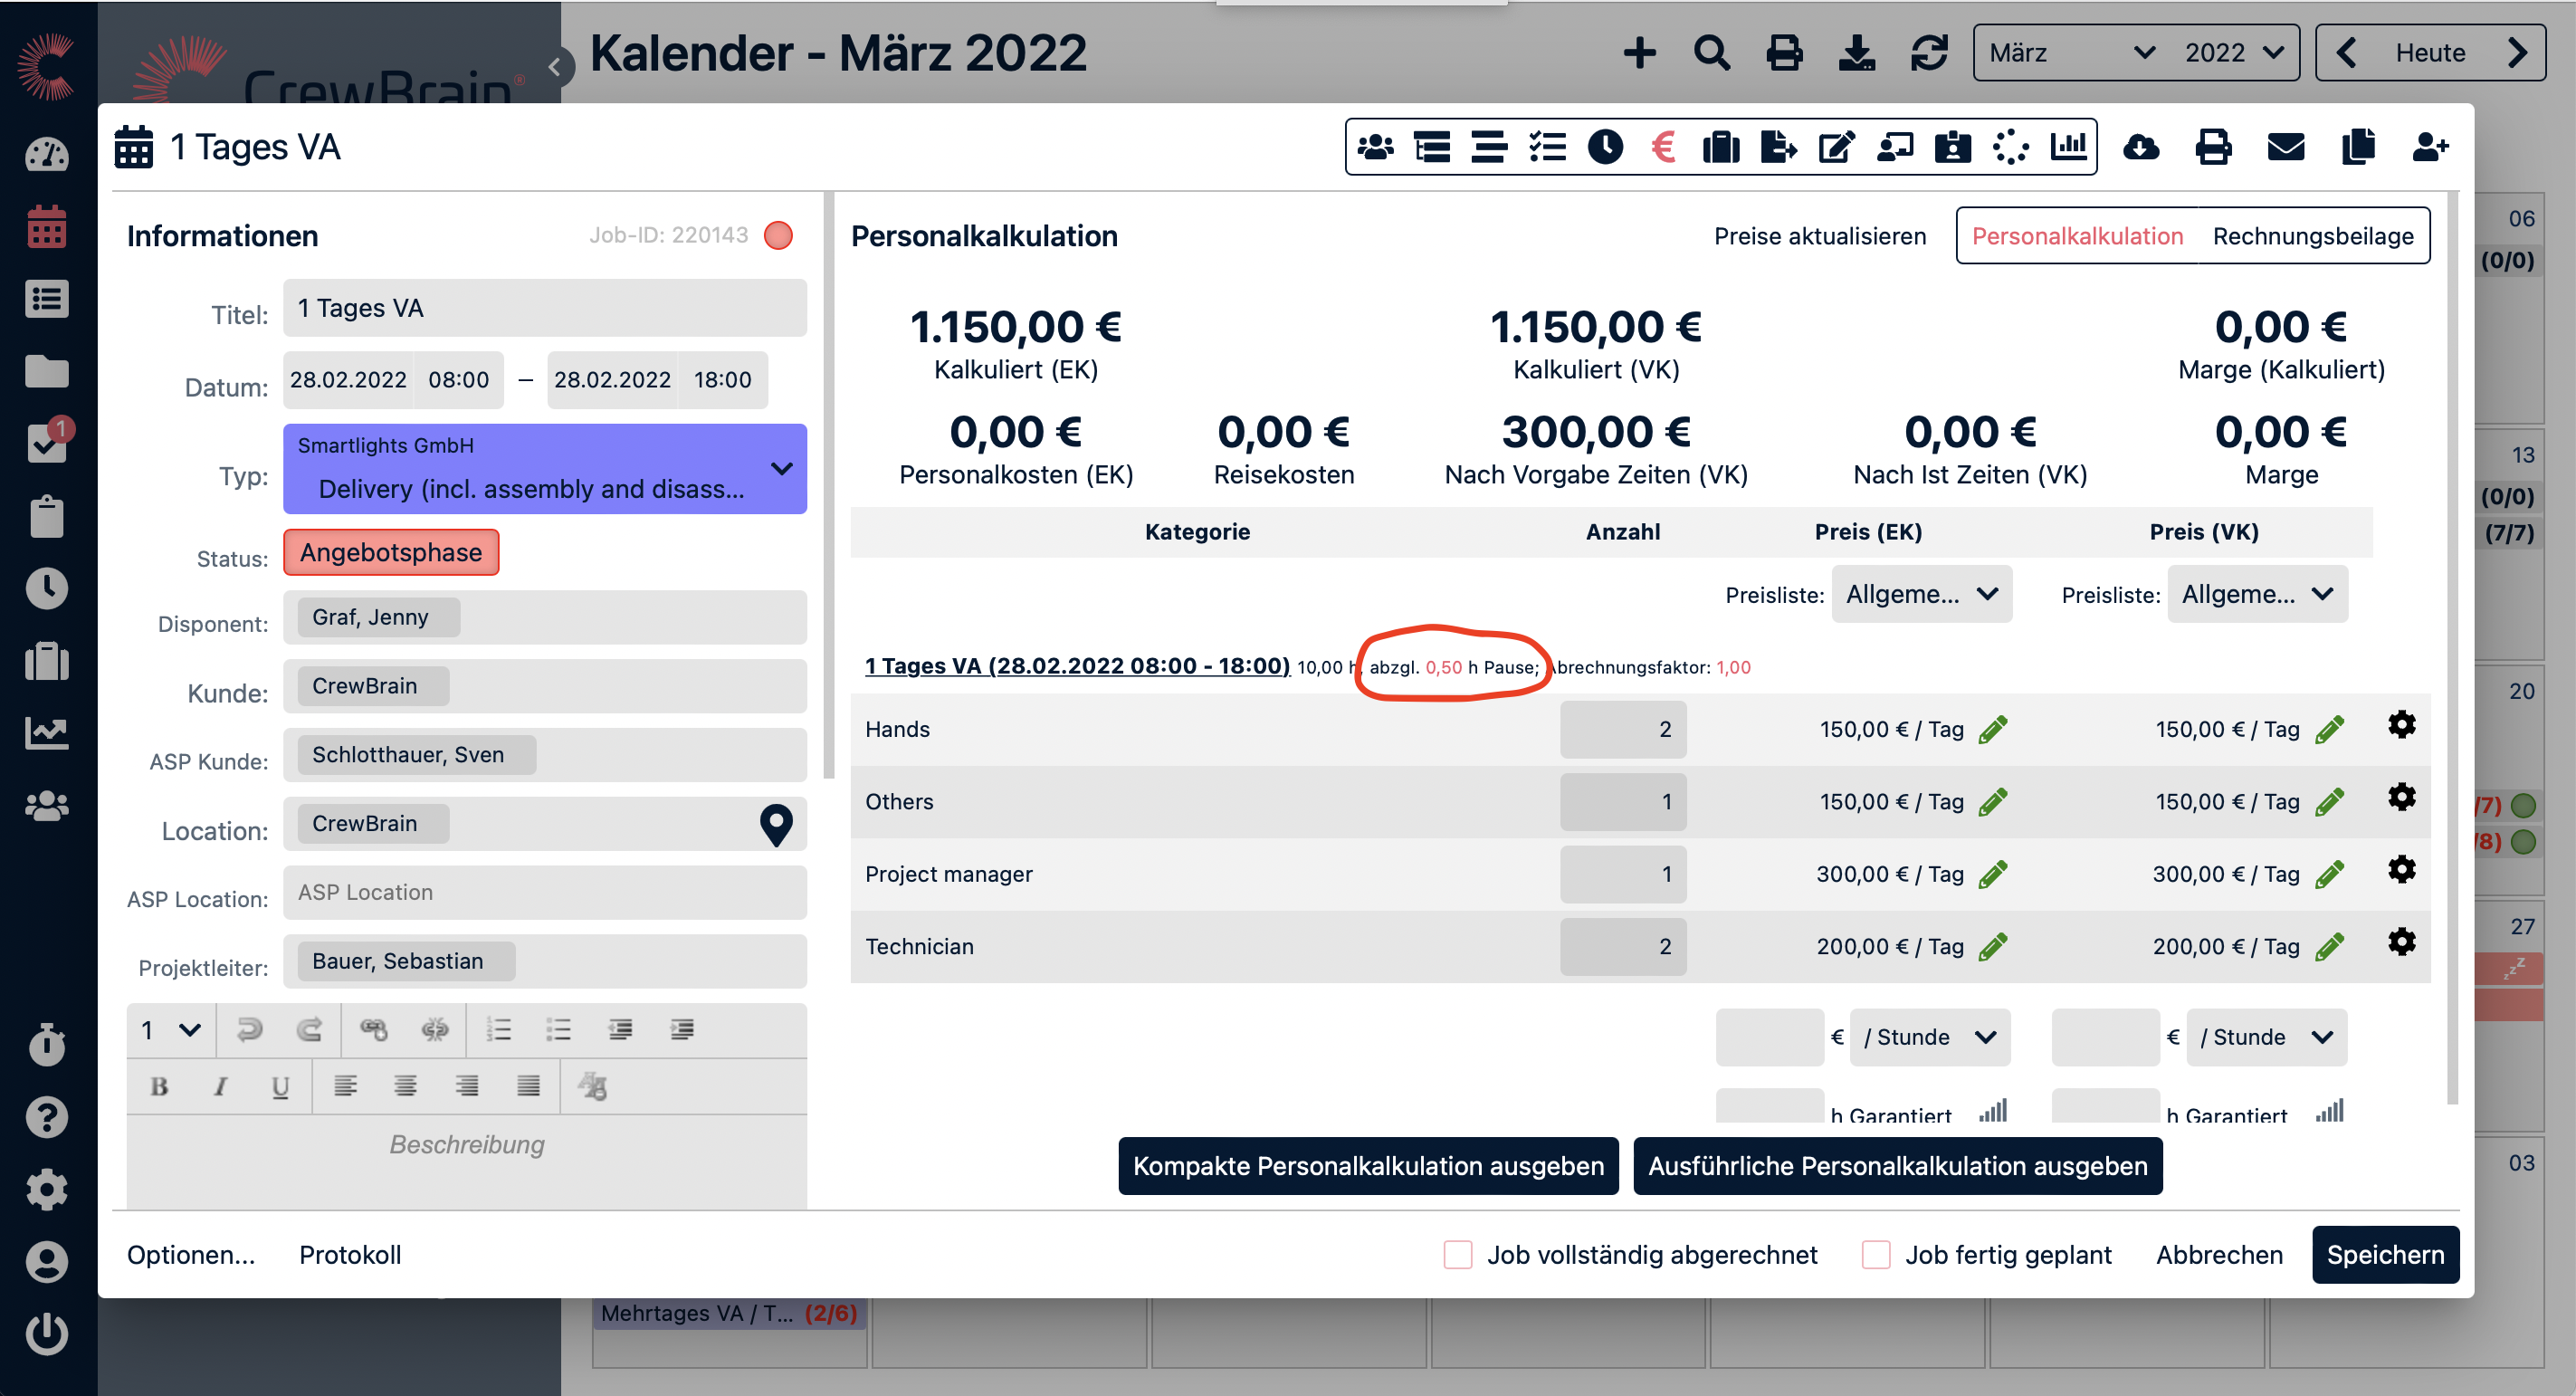Click the add user icon
2576x1396 pixels.
[x=2429, y=148]
